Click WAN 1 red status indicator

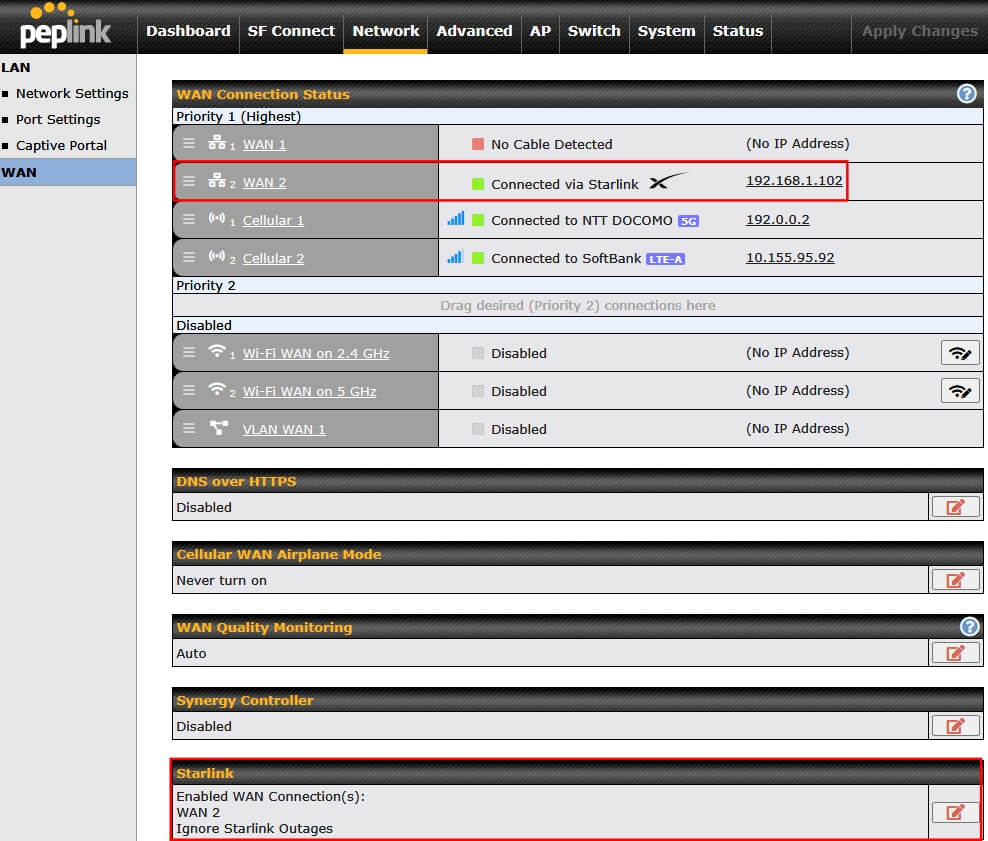(478, 144)
